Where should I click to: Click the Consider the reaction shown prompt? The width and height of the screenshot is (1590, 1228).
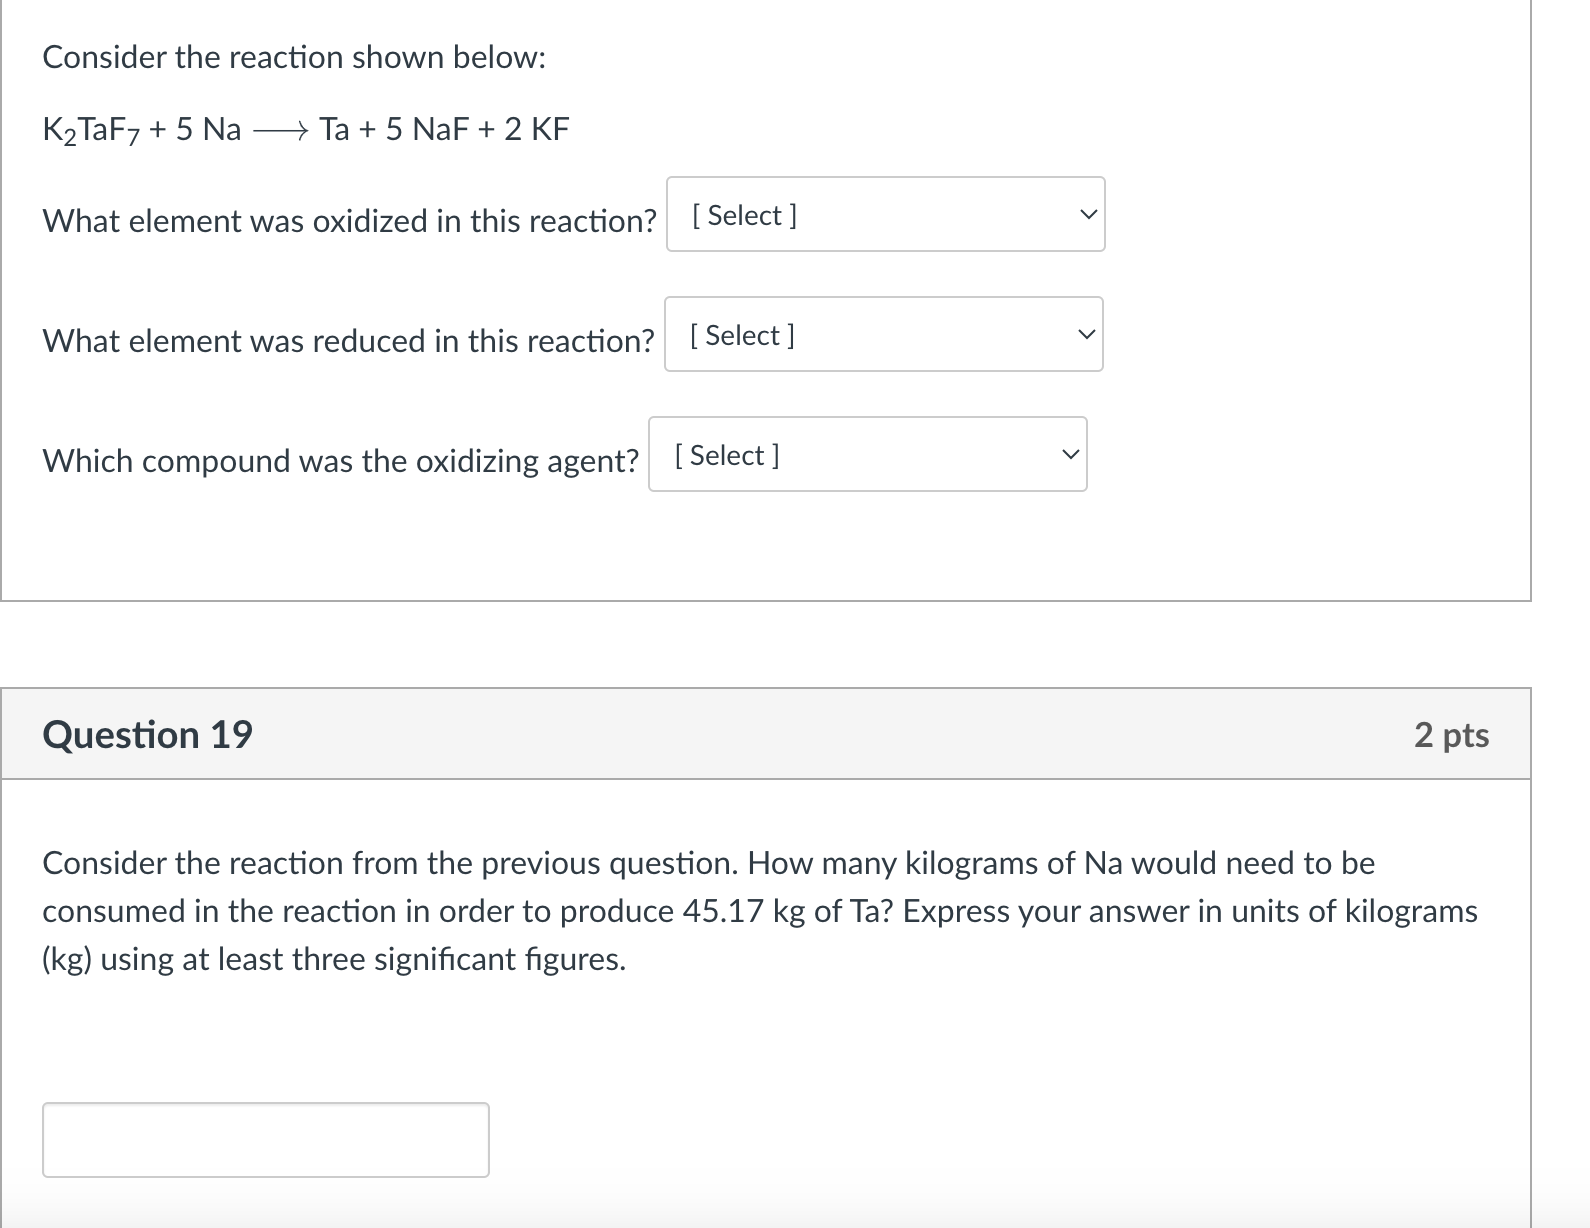click(292, 57)
